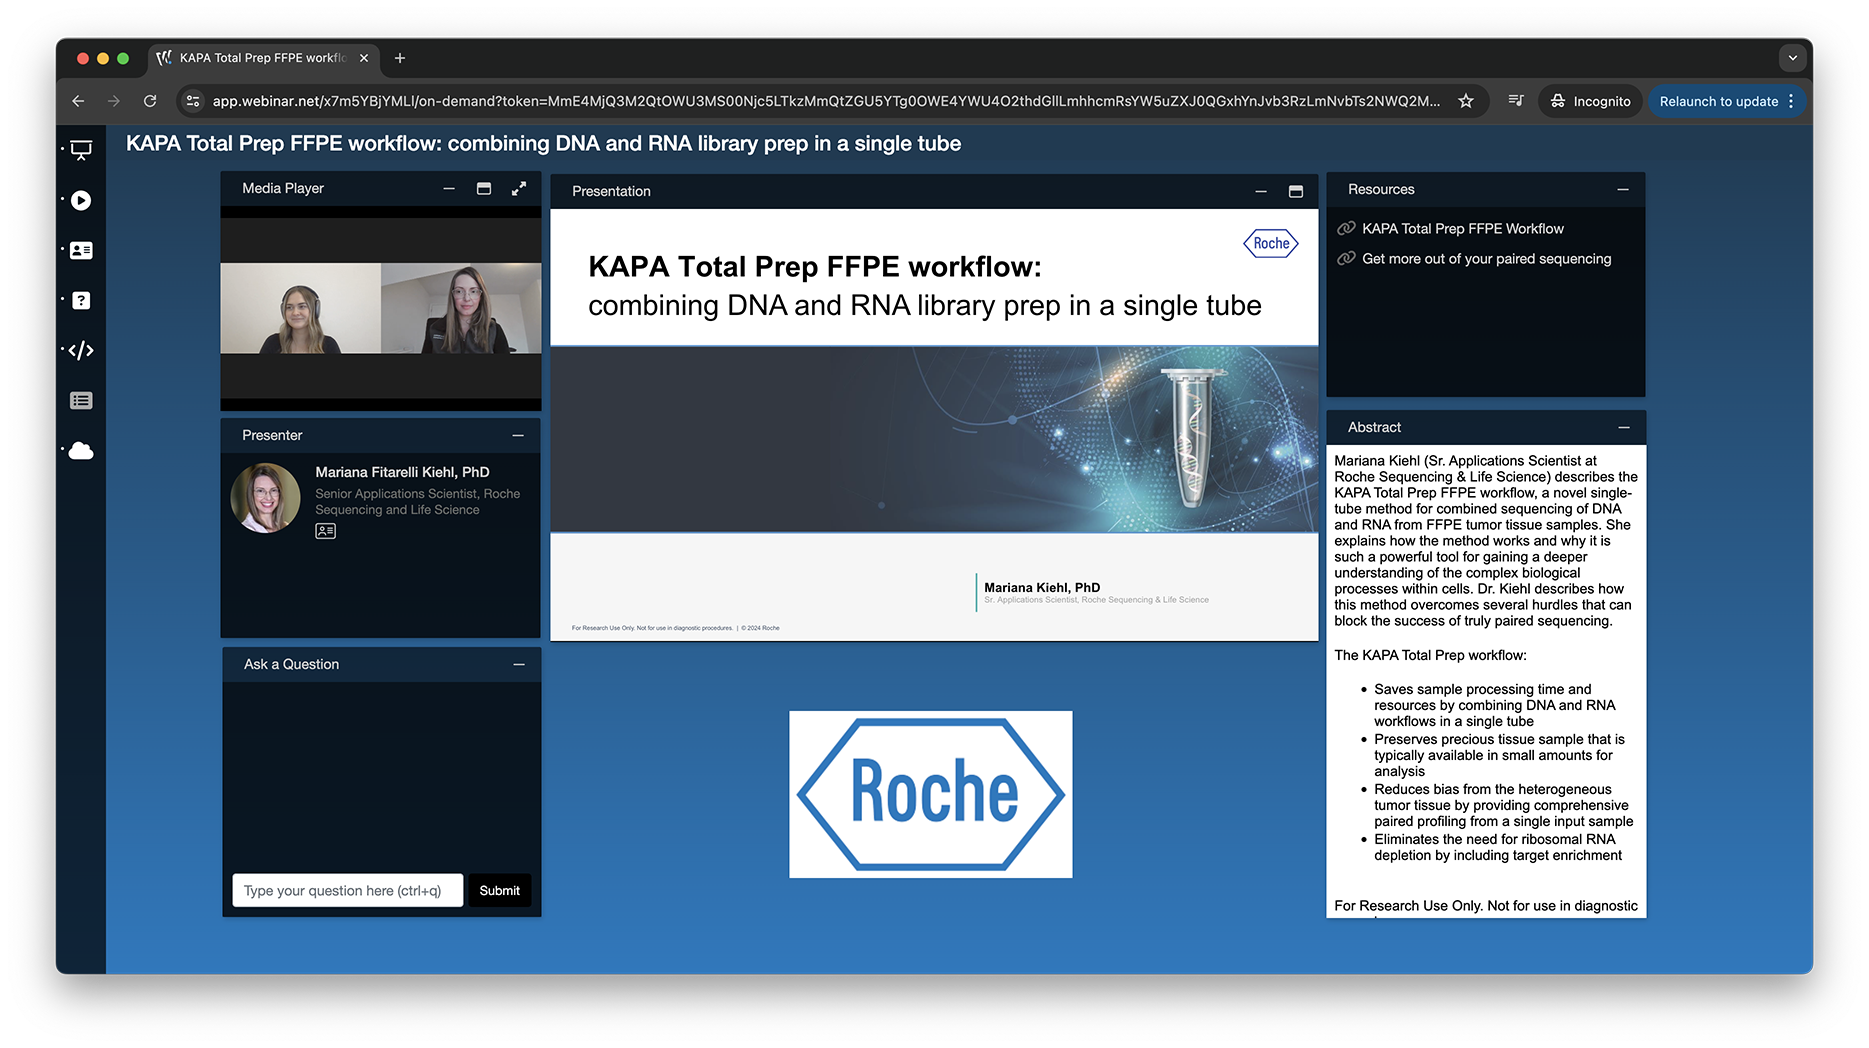Open the media player sidebar icon

[81, 201]
